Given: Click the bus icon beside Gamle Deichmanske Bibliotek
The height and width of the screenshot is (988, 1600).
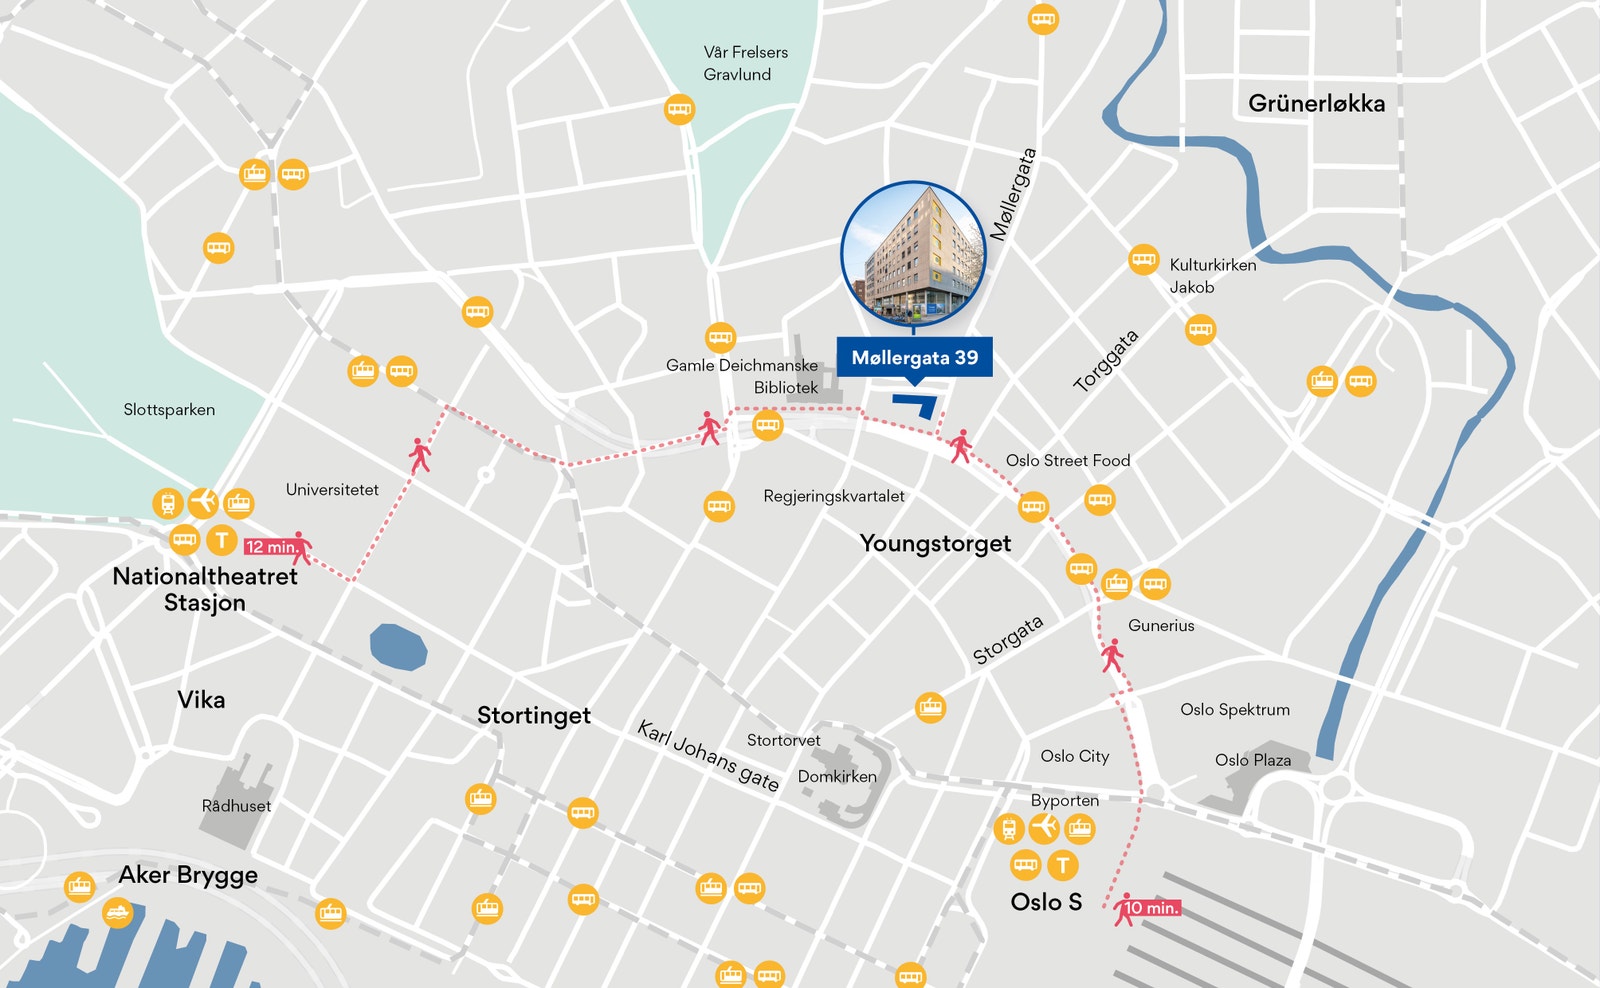Looking at the screenshot, I should tap(720, 337).
